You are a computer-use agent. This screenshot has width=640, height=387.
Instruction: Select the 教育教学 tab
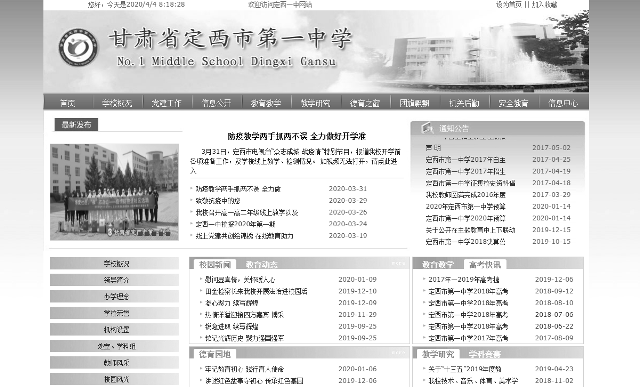click(x=438, y=265)
